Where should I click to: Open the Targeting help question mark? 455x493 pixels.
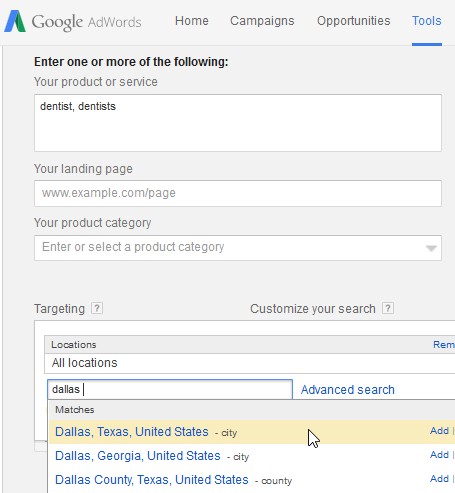97,308
